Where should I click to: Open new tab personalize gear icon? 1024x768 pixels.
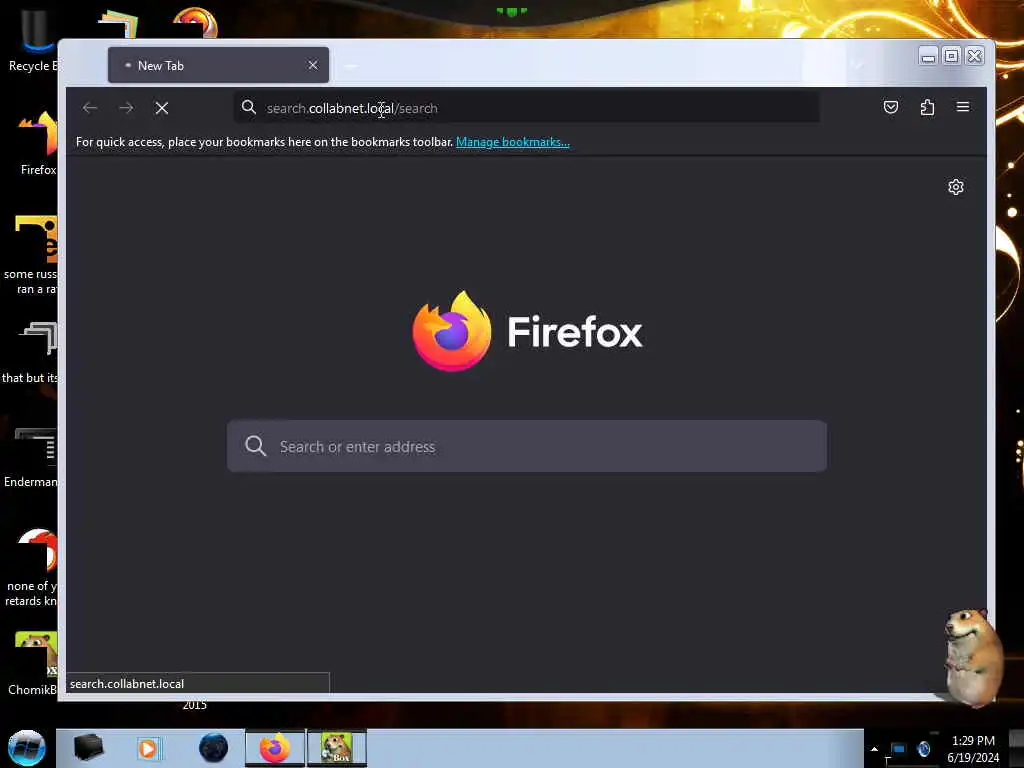pyautogui.click(x=955, y=187)
